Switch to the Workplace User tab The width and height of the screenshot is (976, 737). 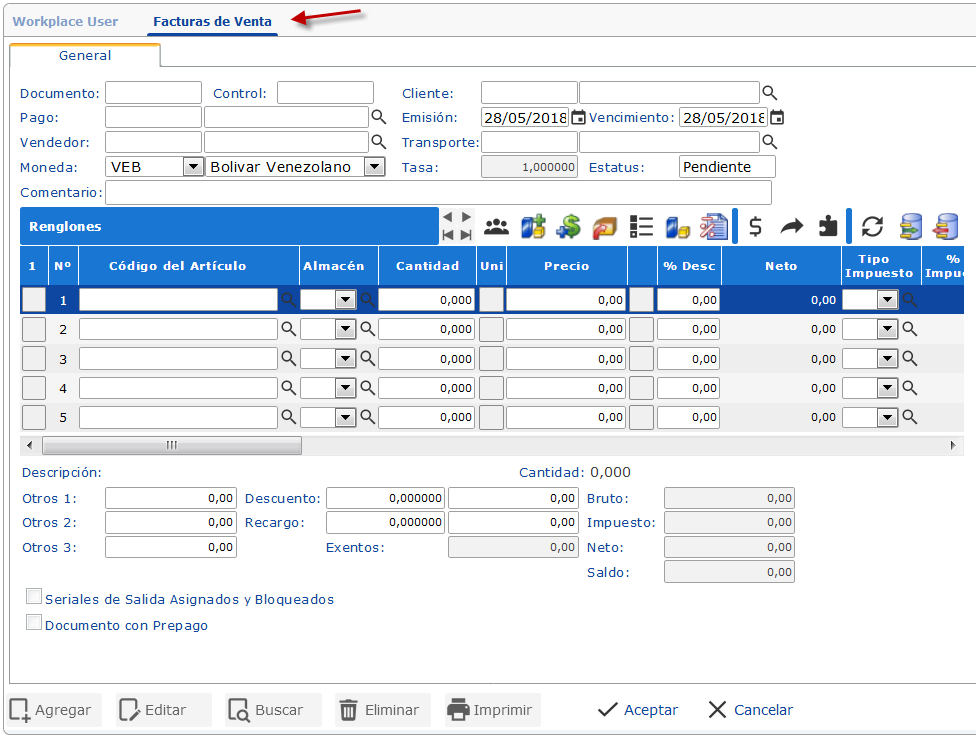pos(65,21)
